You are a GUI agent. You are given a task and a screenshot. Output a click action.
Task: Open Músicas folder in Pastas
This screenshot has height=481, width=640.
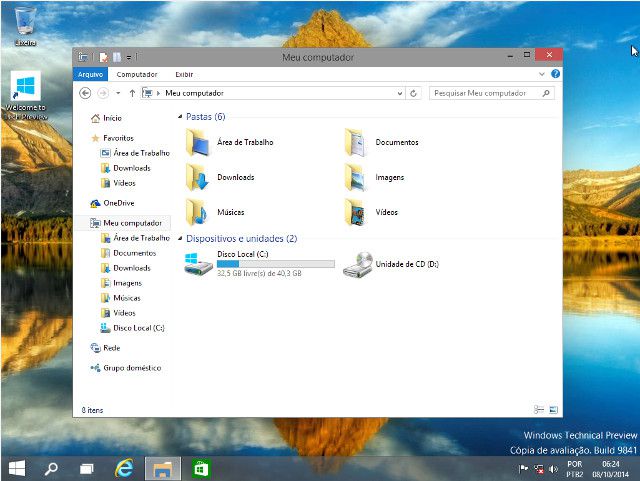[215, 212]
